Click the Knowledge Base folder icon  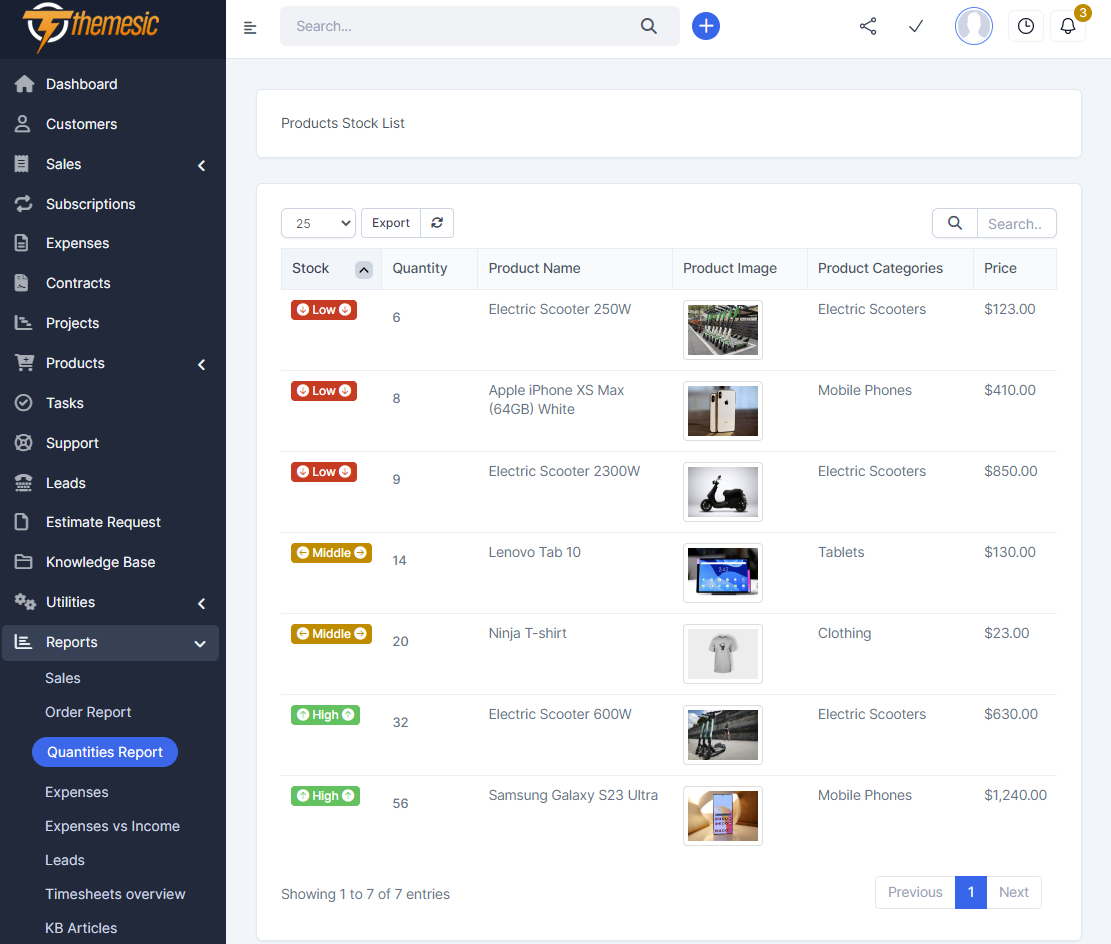pos(21,562)
